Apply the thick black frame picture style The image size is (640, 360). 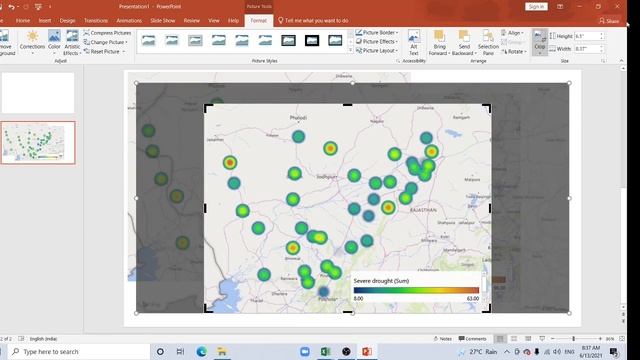pos(312,40)
